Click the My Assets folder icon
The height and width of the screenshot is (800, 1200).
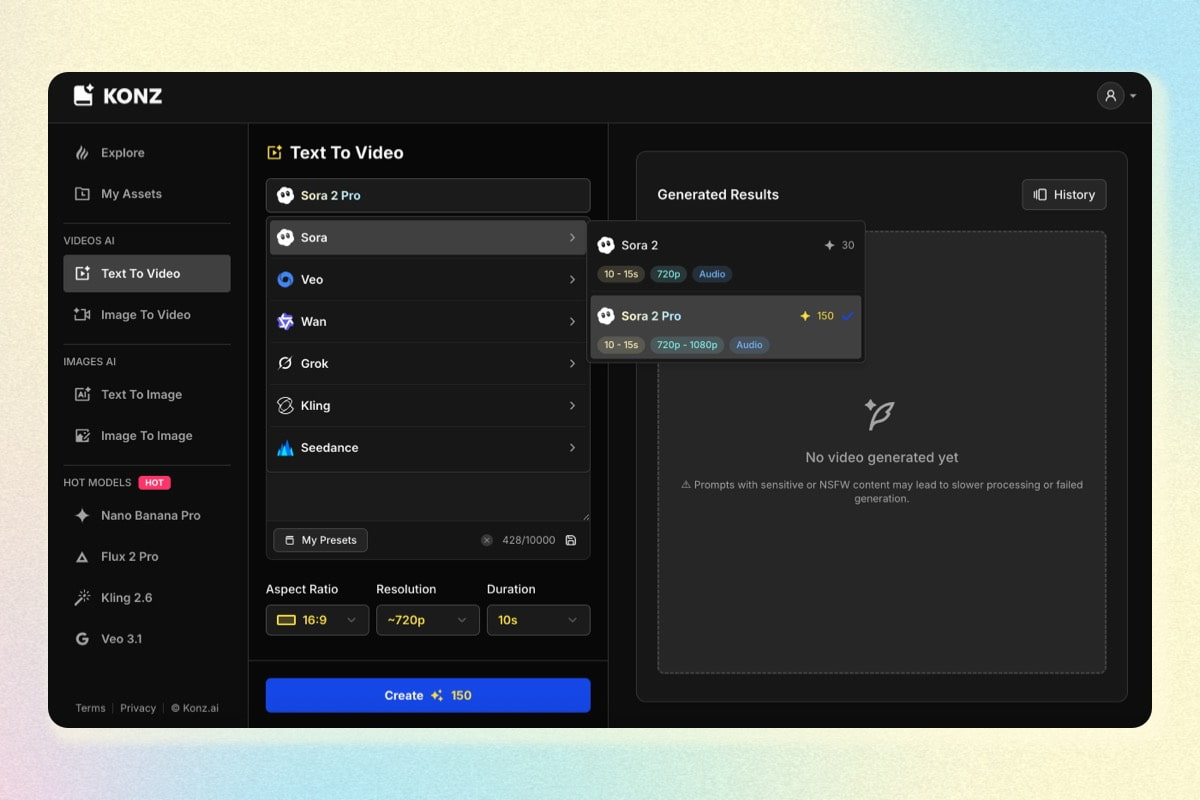82,194
